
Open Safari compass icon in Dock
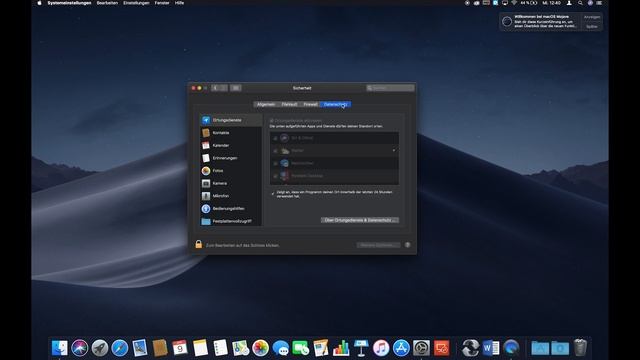click(120, 348)
